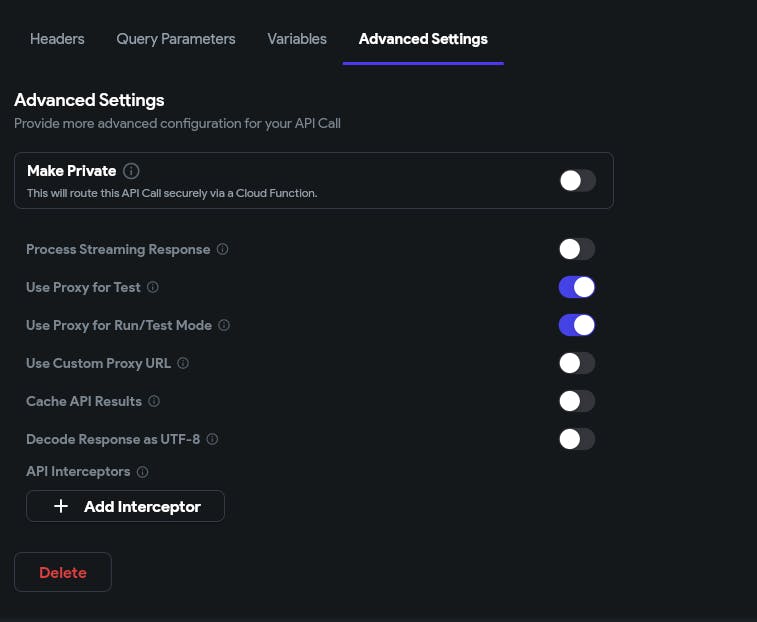Click info icon beside API Interceptors
The width and height of the screenshot is (757, 622).
point(142,472)
